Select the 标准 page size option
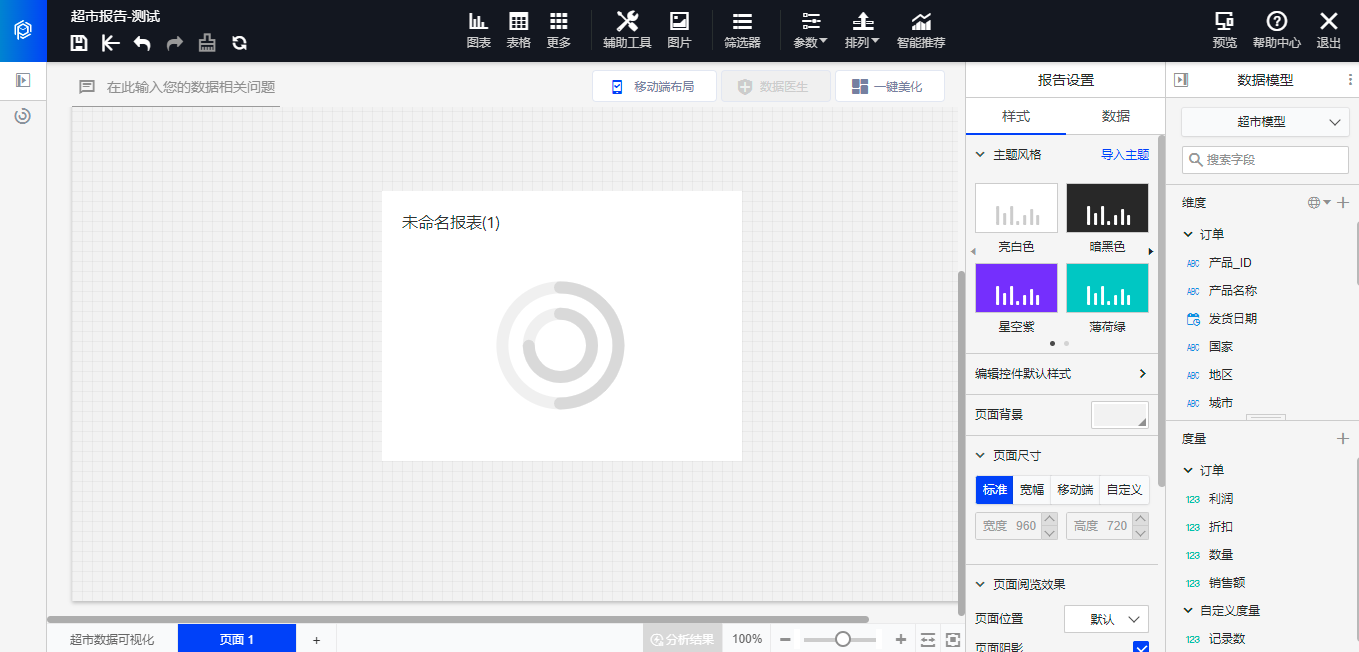Image resolution: width=1359 pixels, height=652 pixels. (994, 490)
